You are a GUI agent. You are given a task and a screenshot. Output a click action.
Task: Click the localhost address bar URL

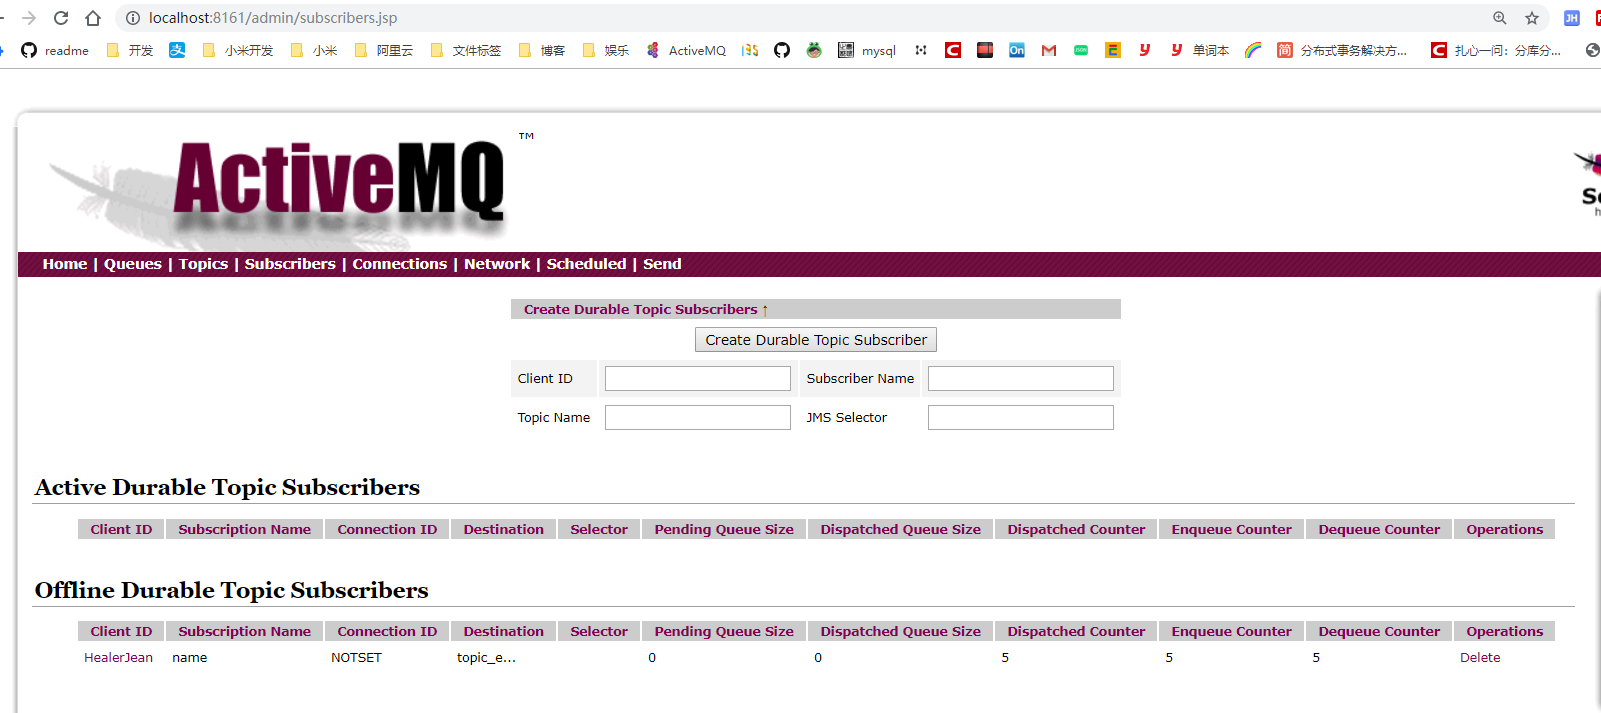coord(273,18)
